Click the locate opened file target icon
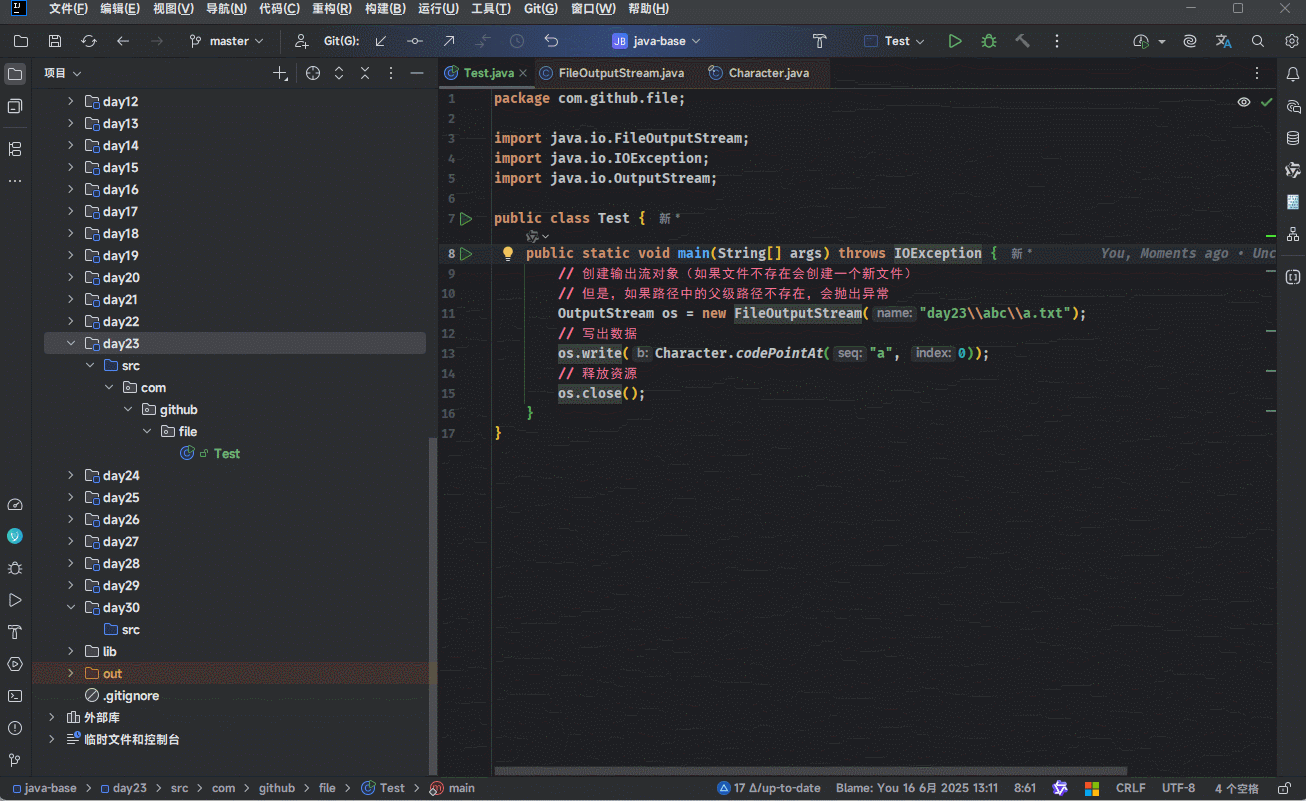The width and height of the screenshot is (1306, 801). pyautogui.click(x=313, y=73)
